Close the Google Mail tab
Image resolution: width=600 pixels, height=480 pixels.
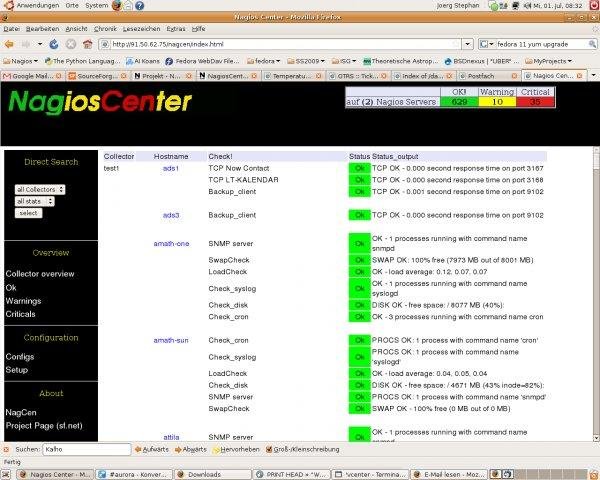tap(59, 76)
